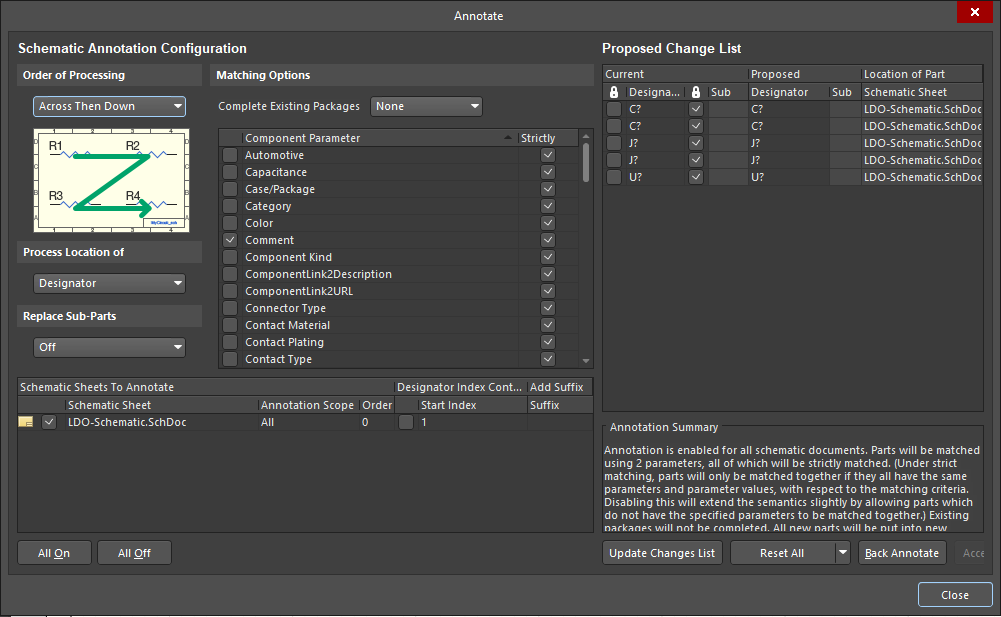Click Update Changes List
Image resolution: width=1001 pixels, height=617 pixels.
click(x=661, y=552)
